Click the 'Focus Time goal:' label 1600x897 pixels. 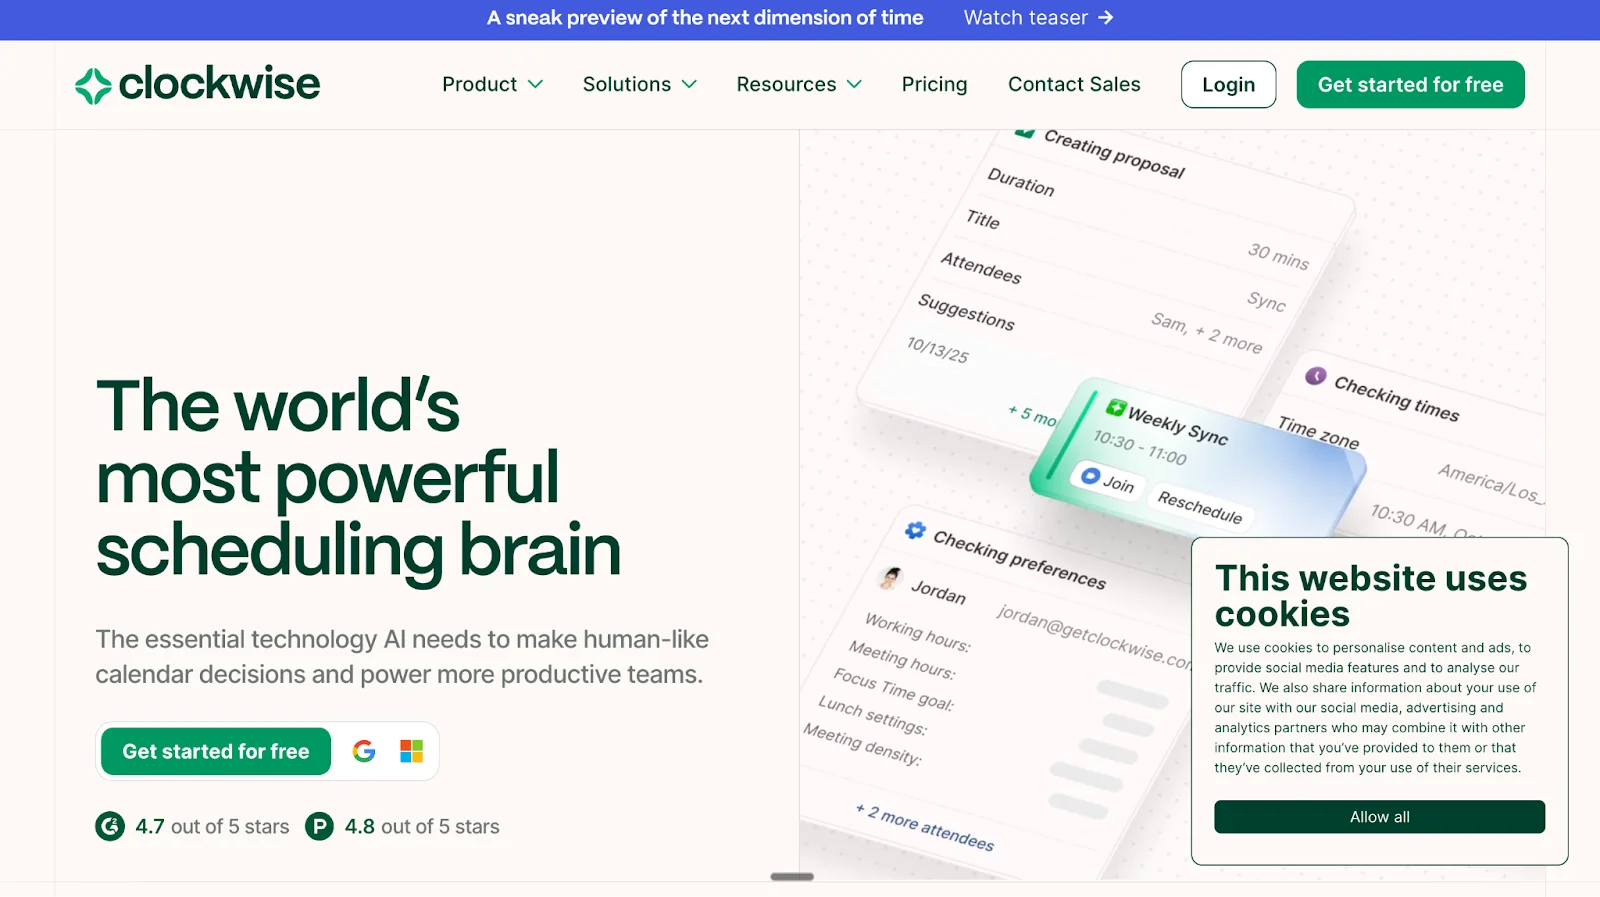[x=894, y=689]
